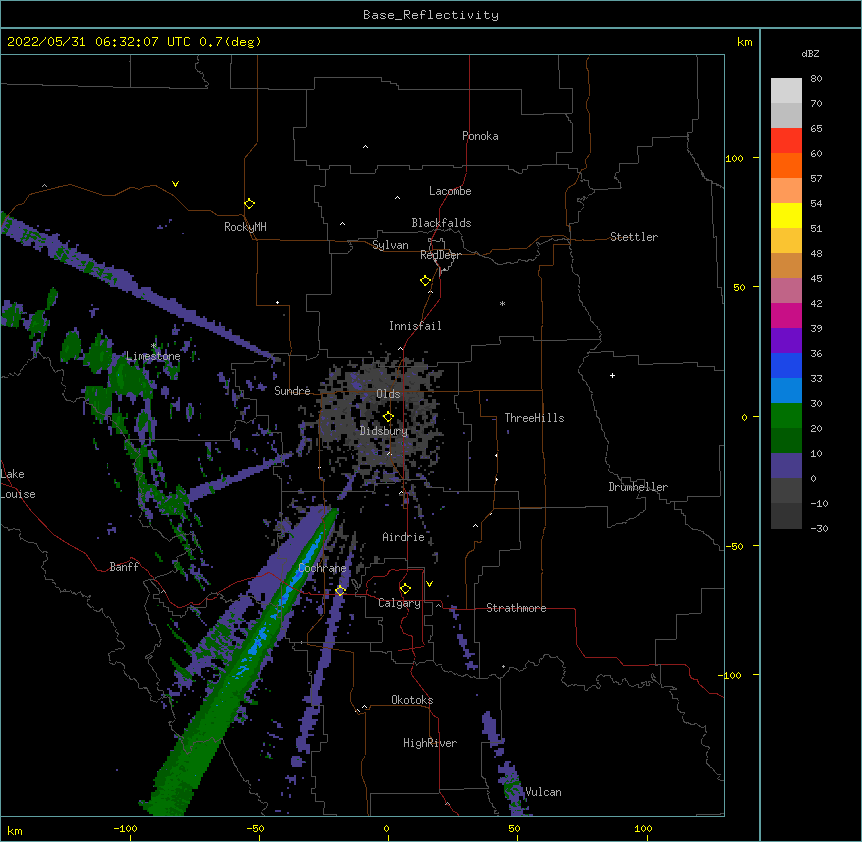The image size is (862, 842).
Task: Select the RockyMH map label
Action: click(x=245, y=227)
